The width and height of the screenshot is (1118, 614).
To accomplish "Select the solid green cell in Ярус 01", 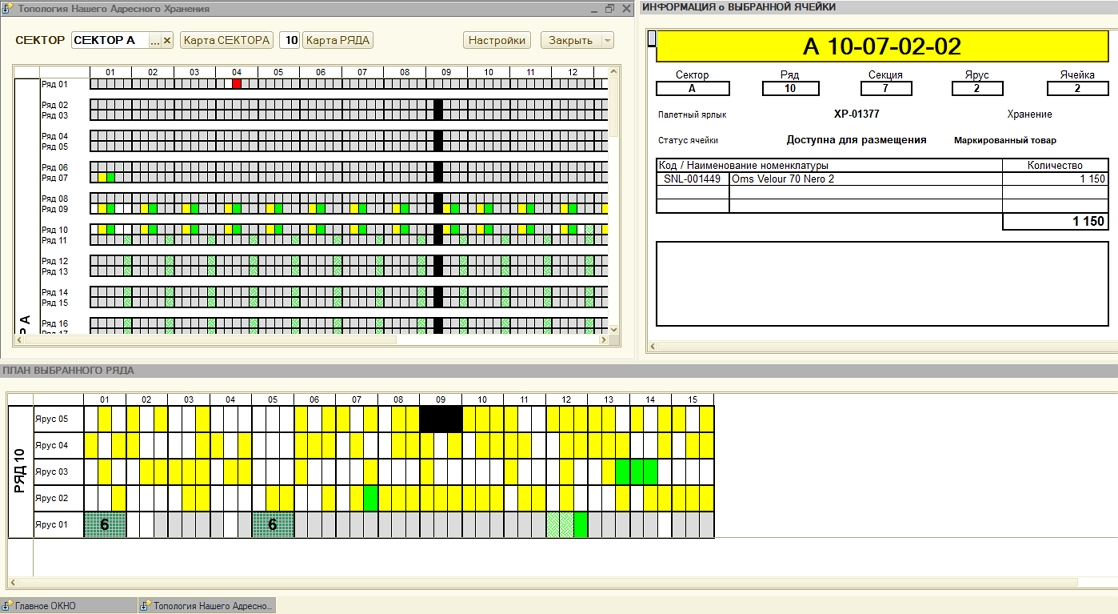I will pyautogui.click(x=580, y=524).
